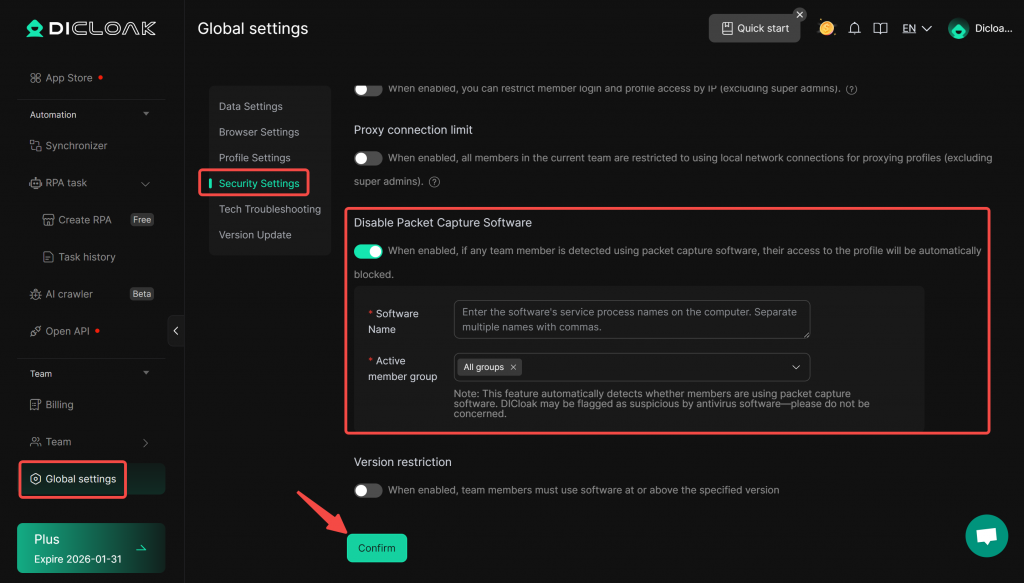Viewport: 1024px width, 583px height.
Task: Click the Quick start button
Action: [x=754, y=28]
